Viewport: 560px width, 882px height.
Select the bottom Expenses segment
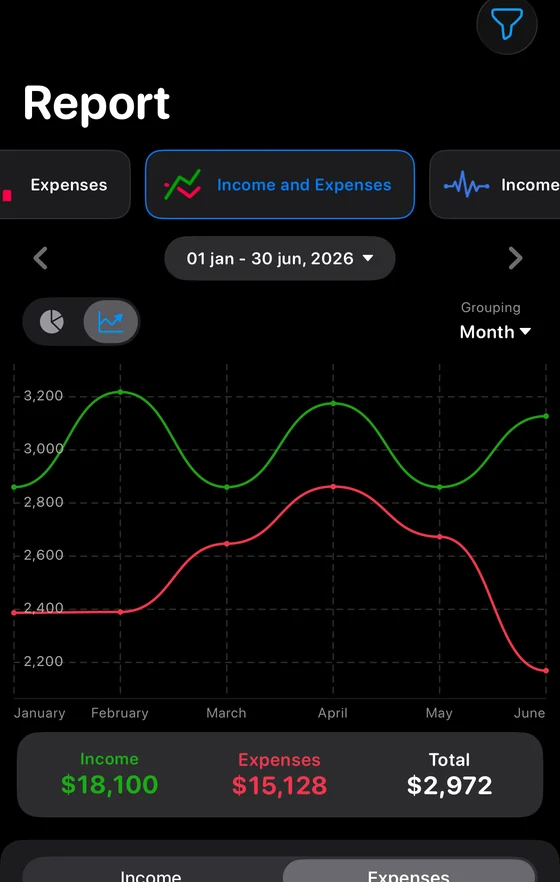click(409, 871)
